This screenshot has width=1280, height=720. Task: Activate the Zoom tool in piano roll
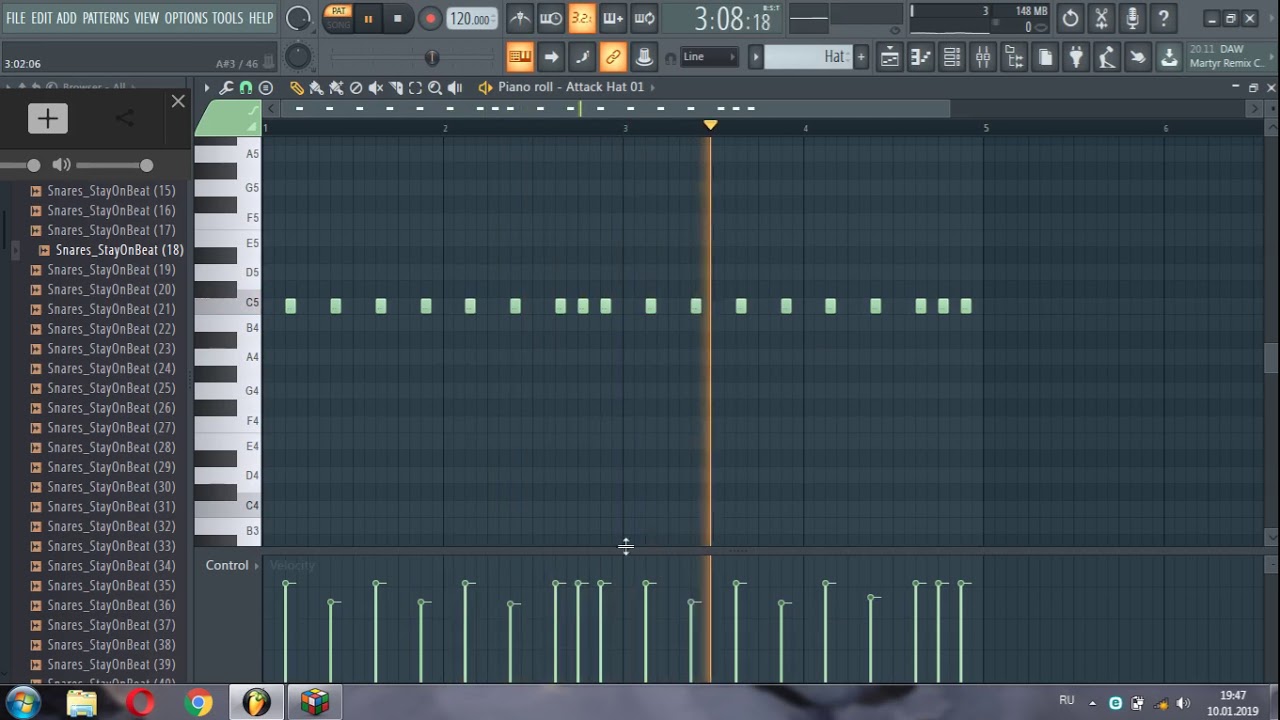coord(435,87)
